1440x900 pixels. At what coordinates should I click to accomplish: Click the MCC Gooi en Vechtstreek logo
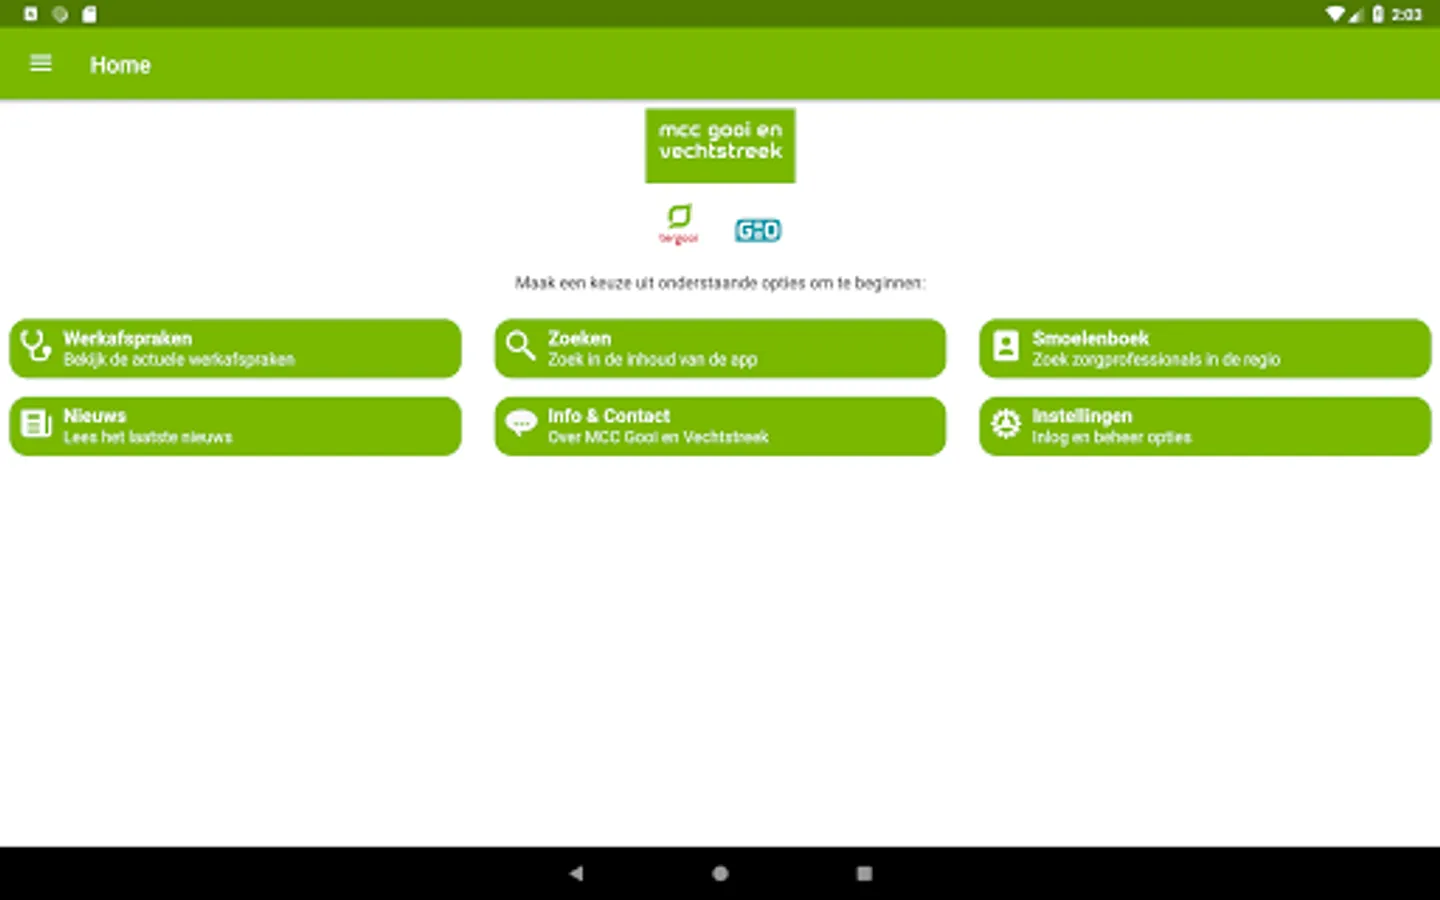click(720, 146)
